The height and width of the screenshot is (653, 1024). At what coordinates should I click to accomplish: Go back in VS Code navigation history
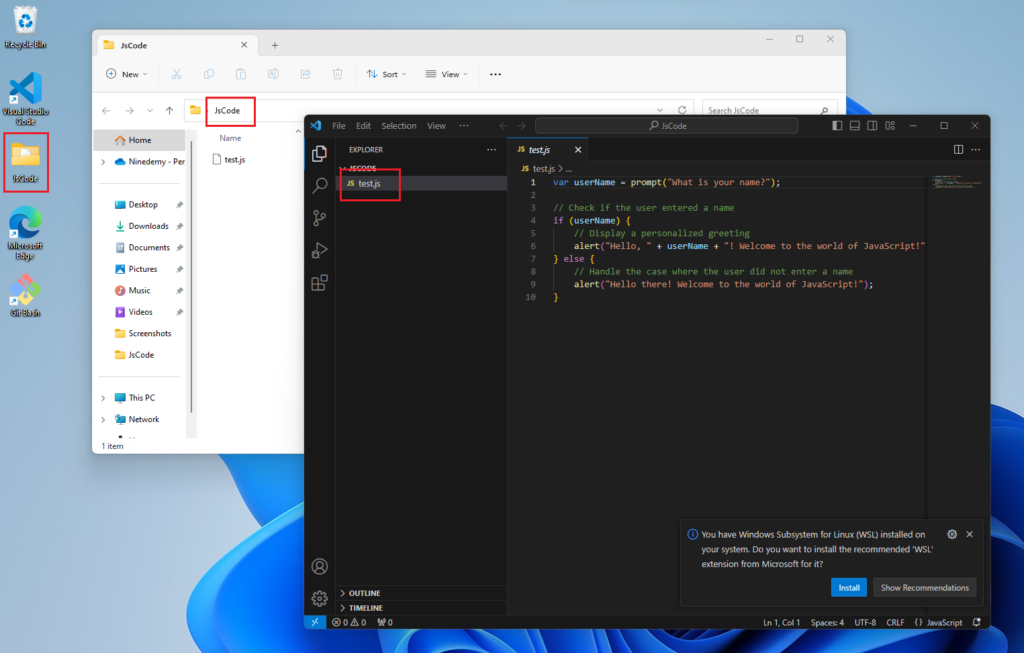click(x=504, y=125)
